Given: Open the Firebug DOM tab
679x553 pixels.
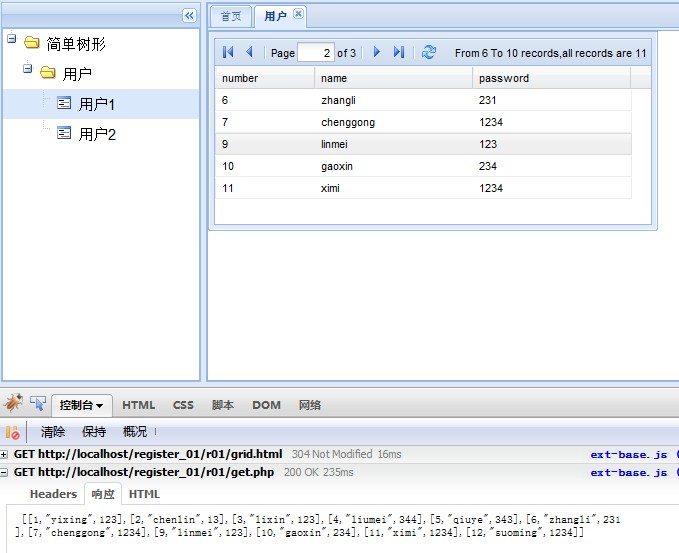Looking at the screenshot, I should point(266,405).
